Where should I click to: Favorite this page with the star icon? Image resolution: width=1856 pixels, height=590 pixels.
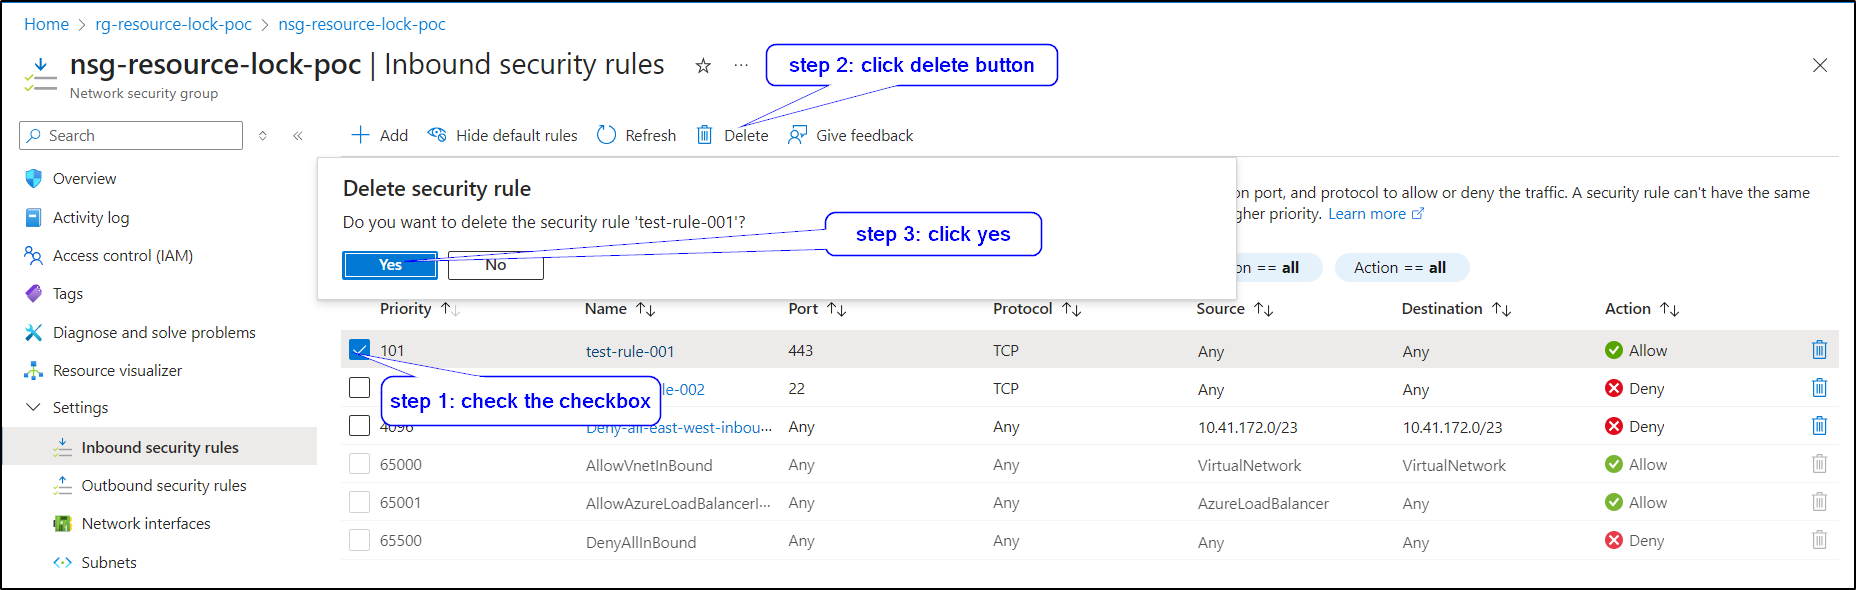click(x=703, y=66)
